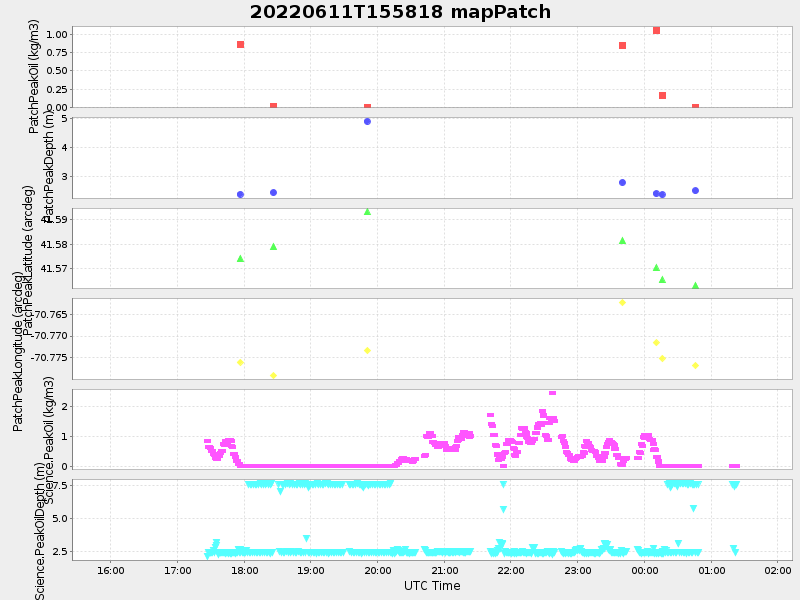This screenshot has width=800, height=600.
Task: Click the PatchPeakOil (kg/m3) axis label
Action: click(x=34, y=77)
